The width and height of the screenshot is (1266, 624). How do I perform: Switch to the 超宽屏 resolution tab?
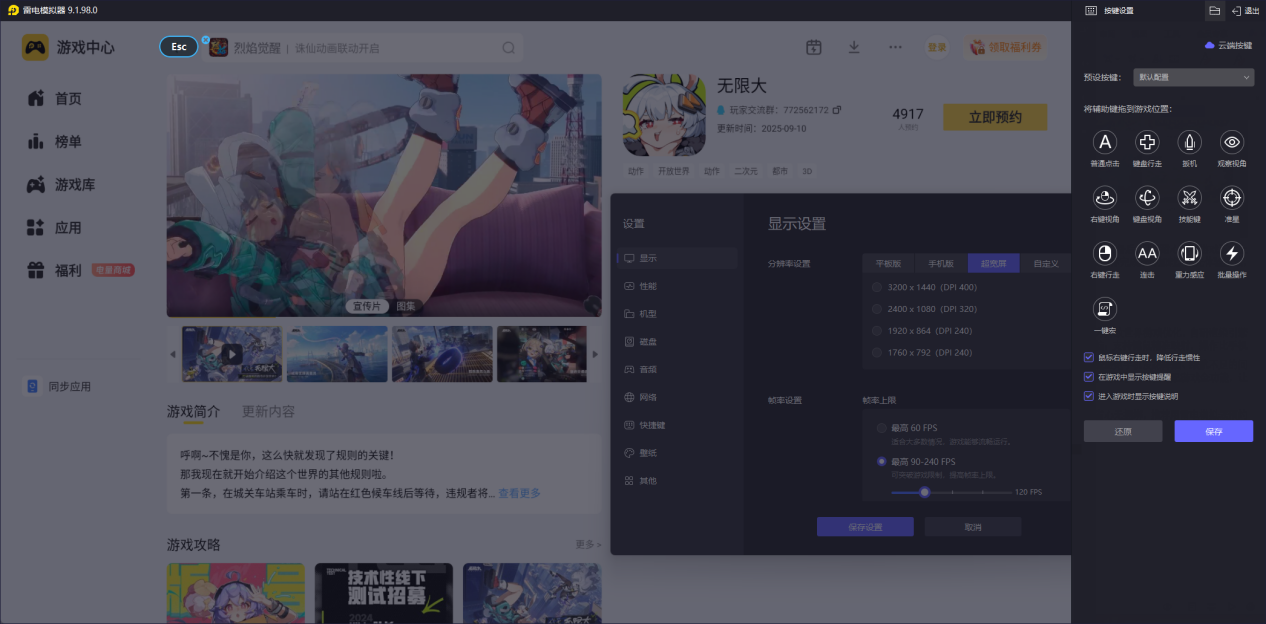pyautogui.click(x=994, y=264)
